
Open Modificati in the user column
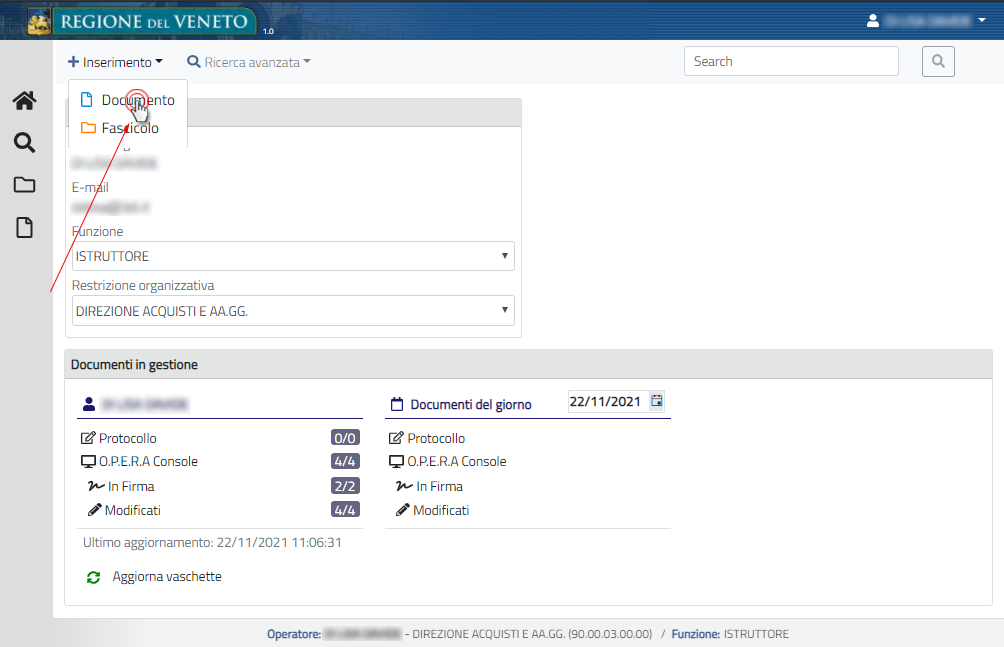[133, 511]
